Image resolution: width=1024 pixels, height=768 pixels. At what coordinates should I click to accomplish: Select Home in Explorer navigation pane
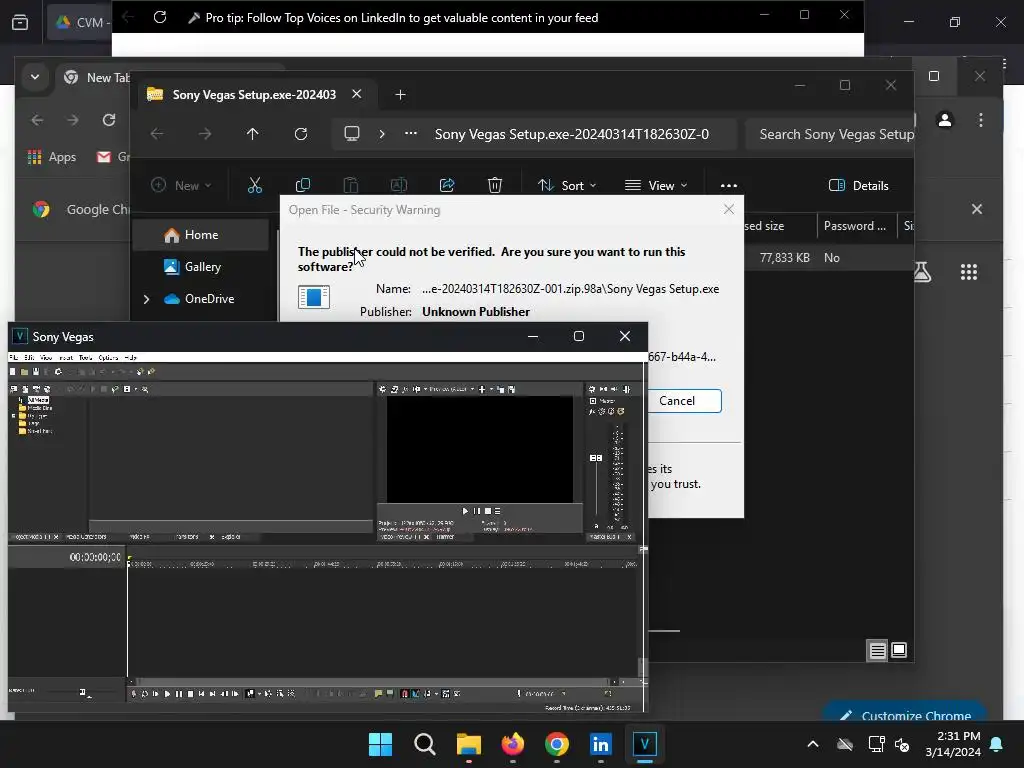(x=201, y=235)
